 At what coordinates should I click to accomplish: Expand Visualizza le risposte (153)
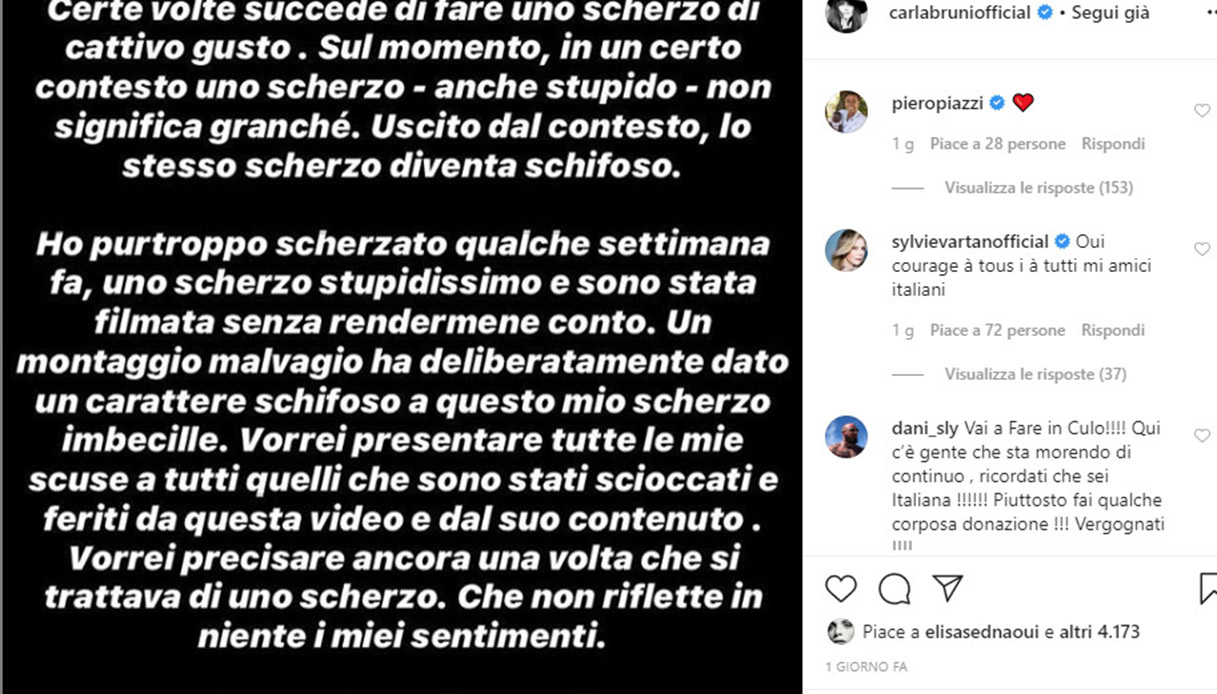[x=1038, y=188]
